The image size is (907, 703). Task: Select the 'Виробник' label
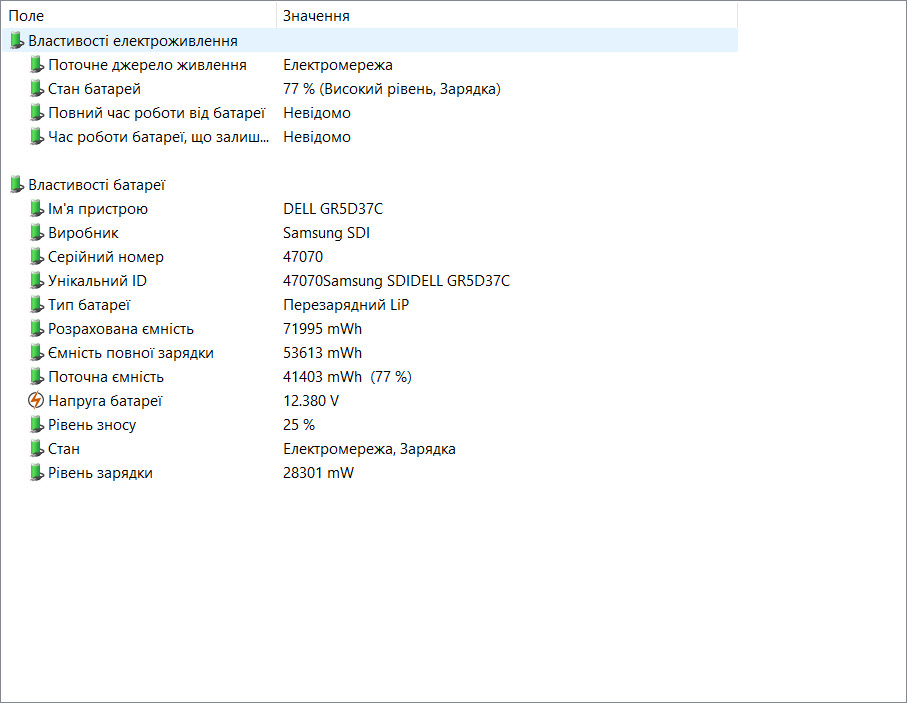click(x=83, y=233)
